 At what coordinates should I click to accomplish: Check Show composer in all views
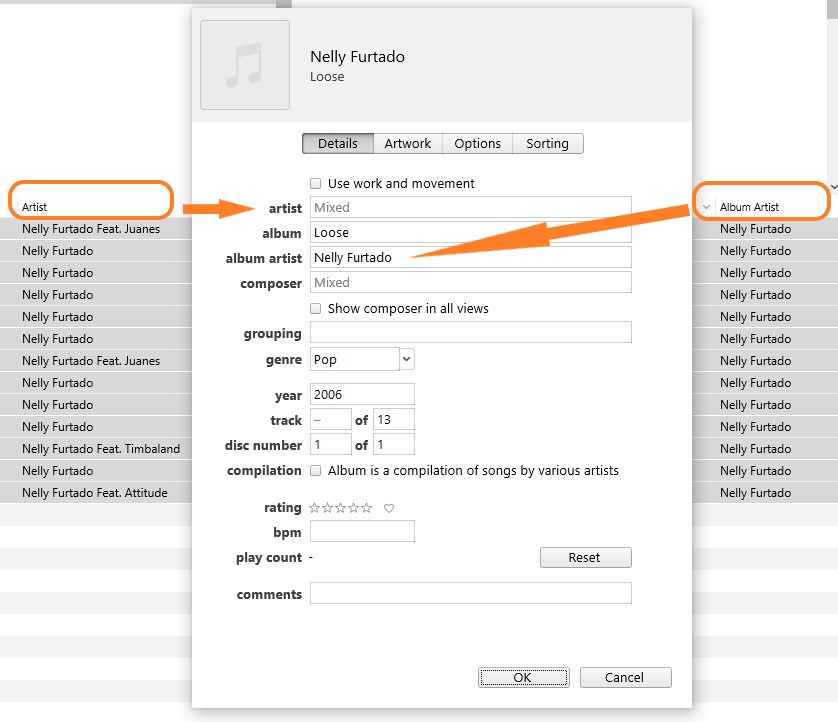(316, 308)
